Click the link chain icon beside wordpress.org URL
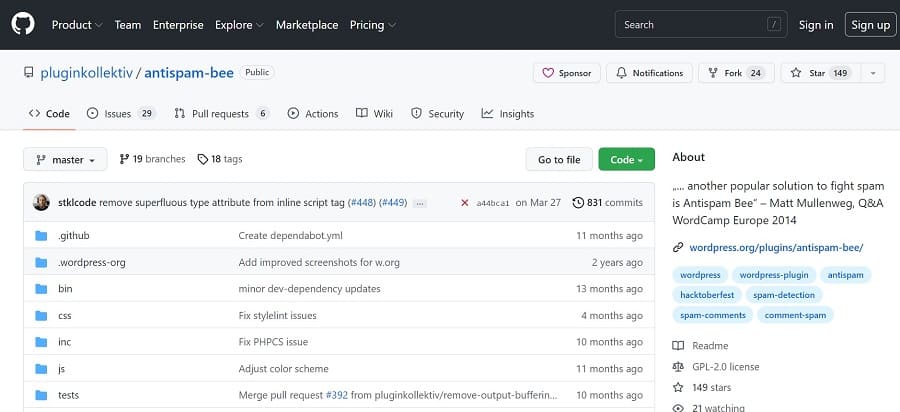 tap(678, 248)
